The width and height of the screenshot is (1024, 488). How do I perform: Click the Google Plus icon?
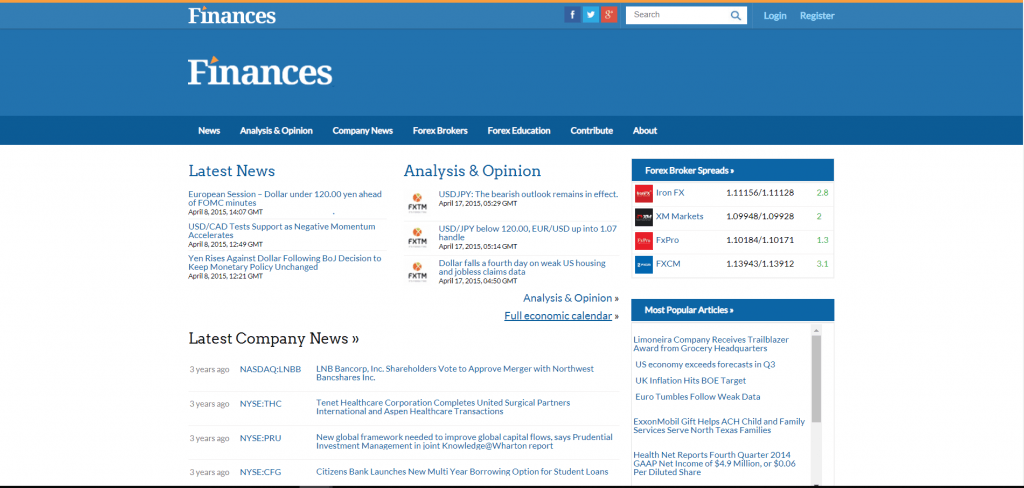[x=608, y=15]
